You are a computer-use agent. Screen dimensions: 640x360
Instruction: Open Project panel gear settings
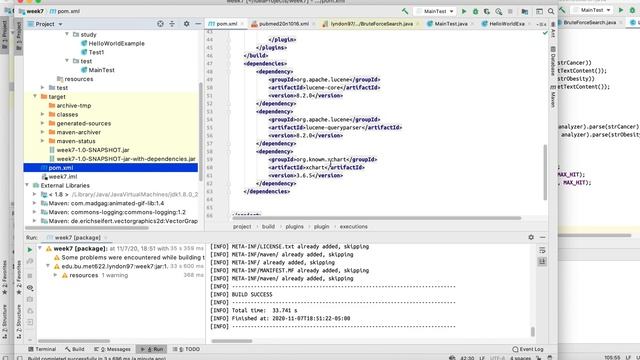tap(187, 24)
